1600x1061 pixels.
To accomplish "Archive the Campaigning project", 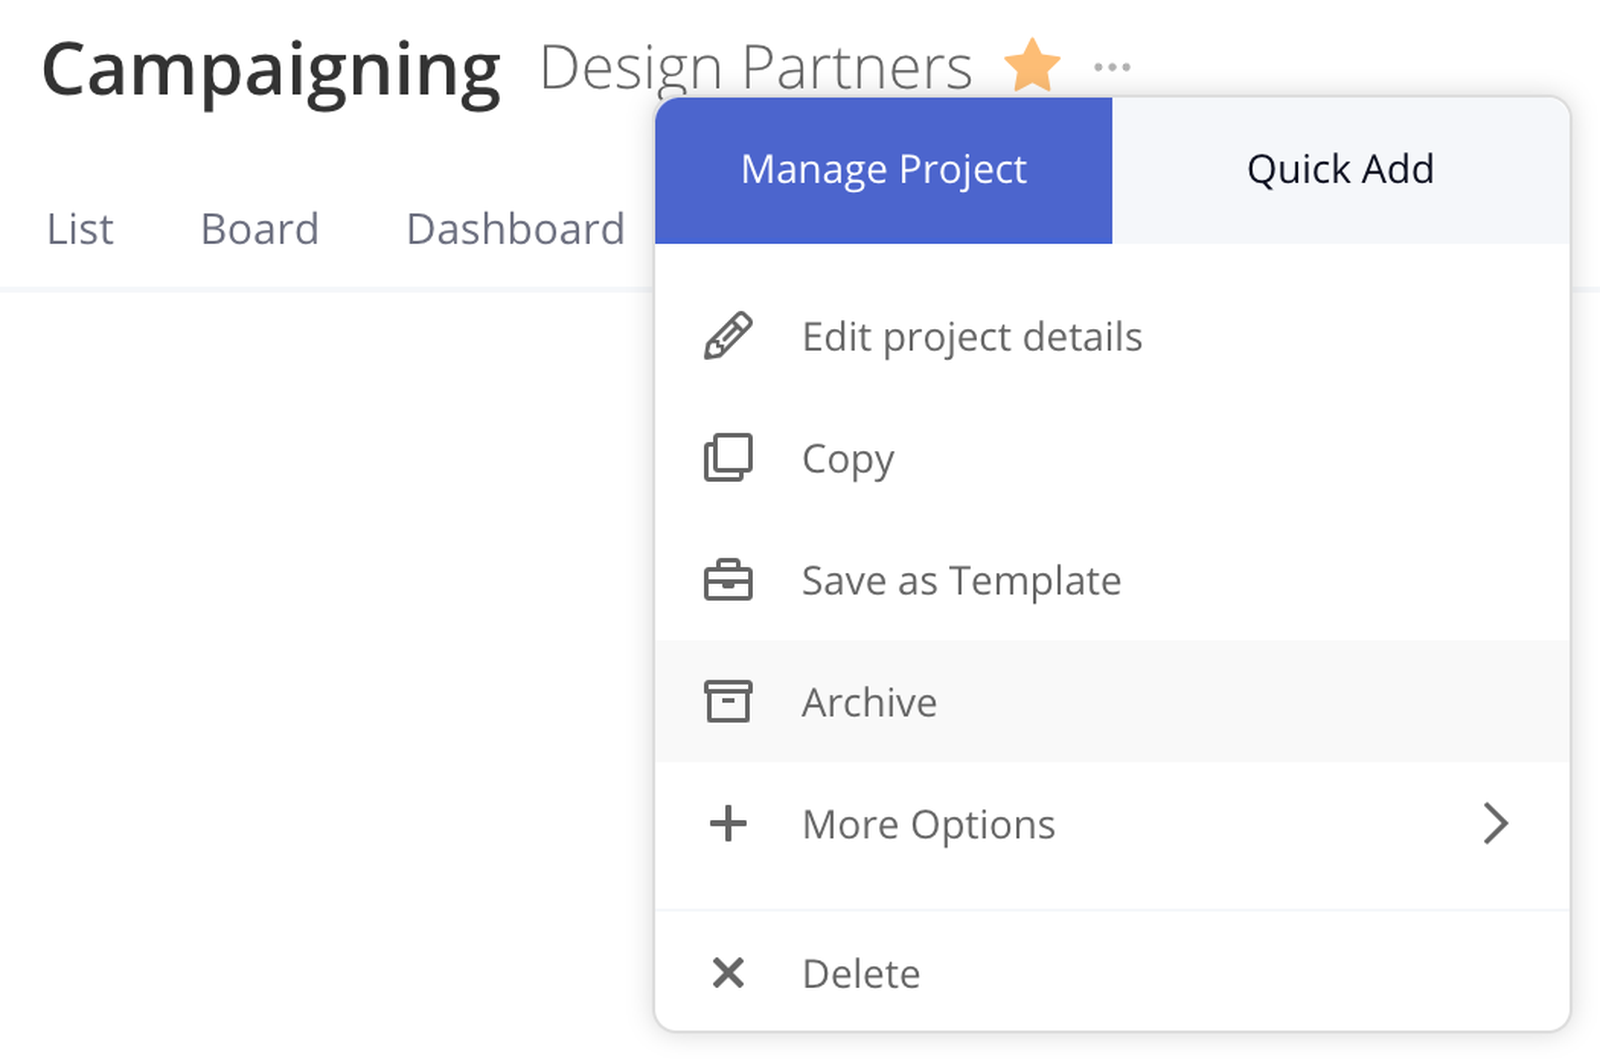I will click(x=869, y=701).
